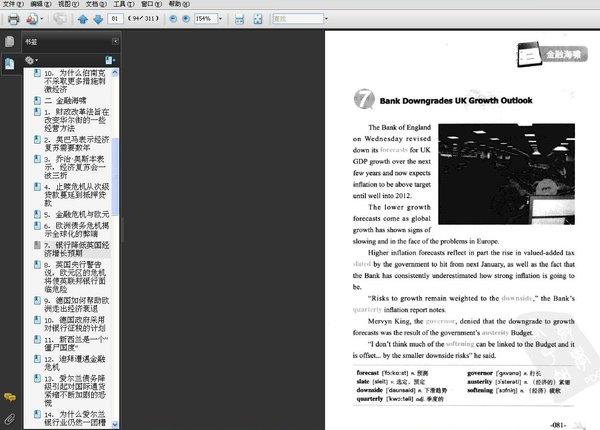
Task: Select bookmark 11. 新西兰是一个僵尸国度
Action: [76, 343]
